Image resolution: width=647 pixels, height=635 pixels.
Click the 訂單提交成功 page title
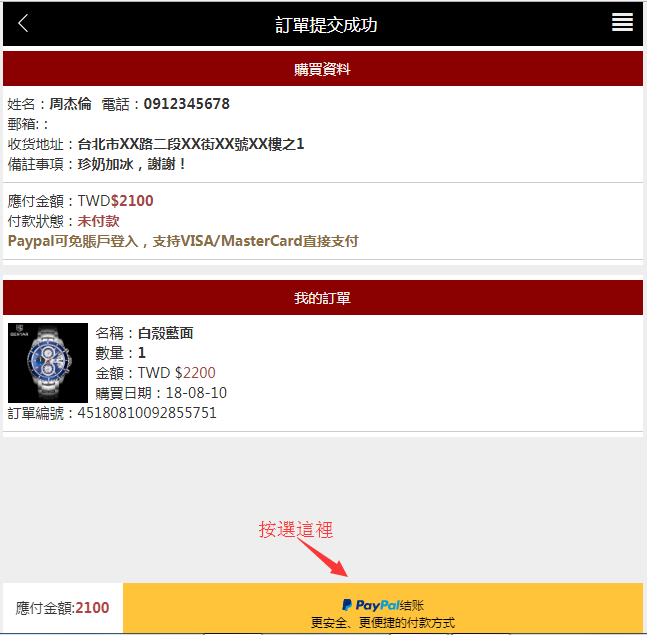pos(326,25)
